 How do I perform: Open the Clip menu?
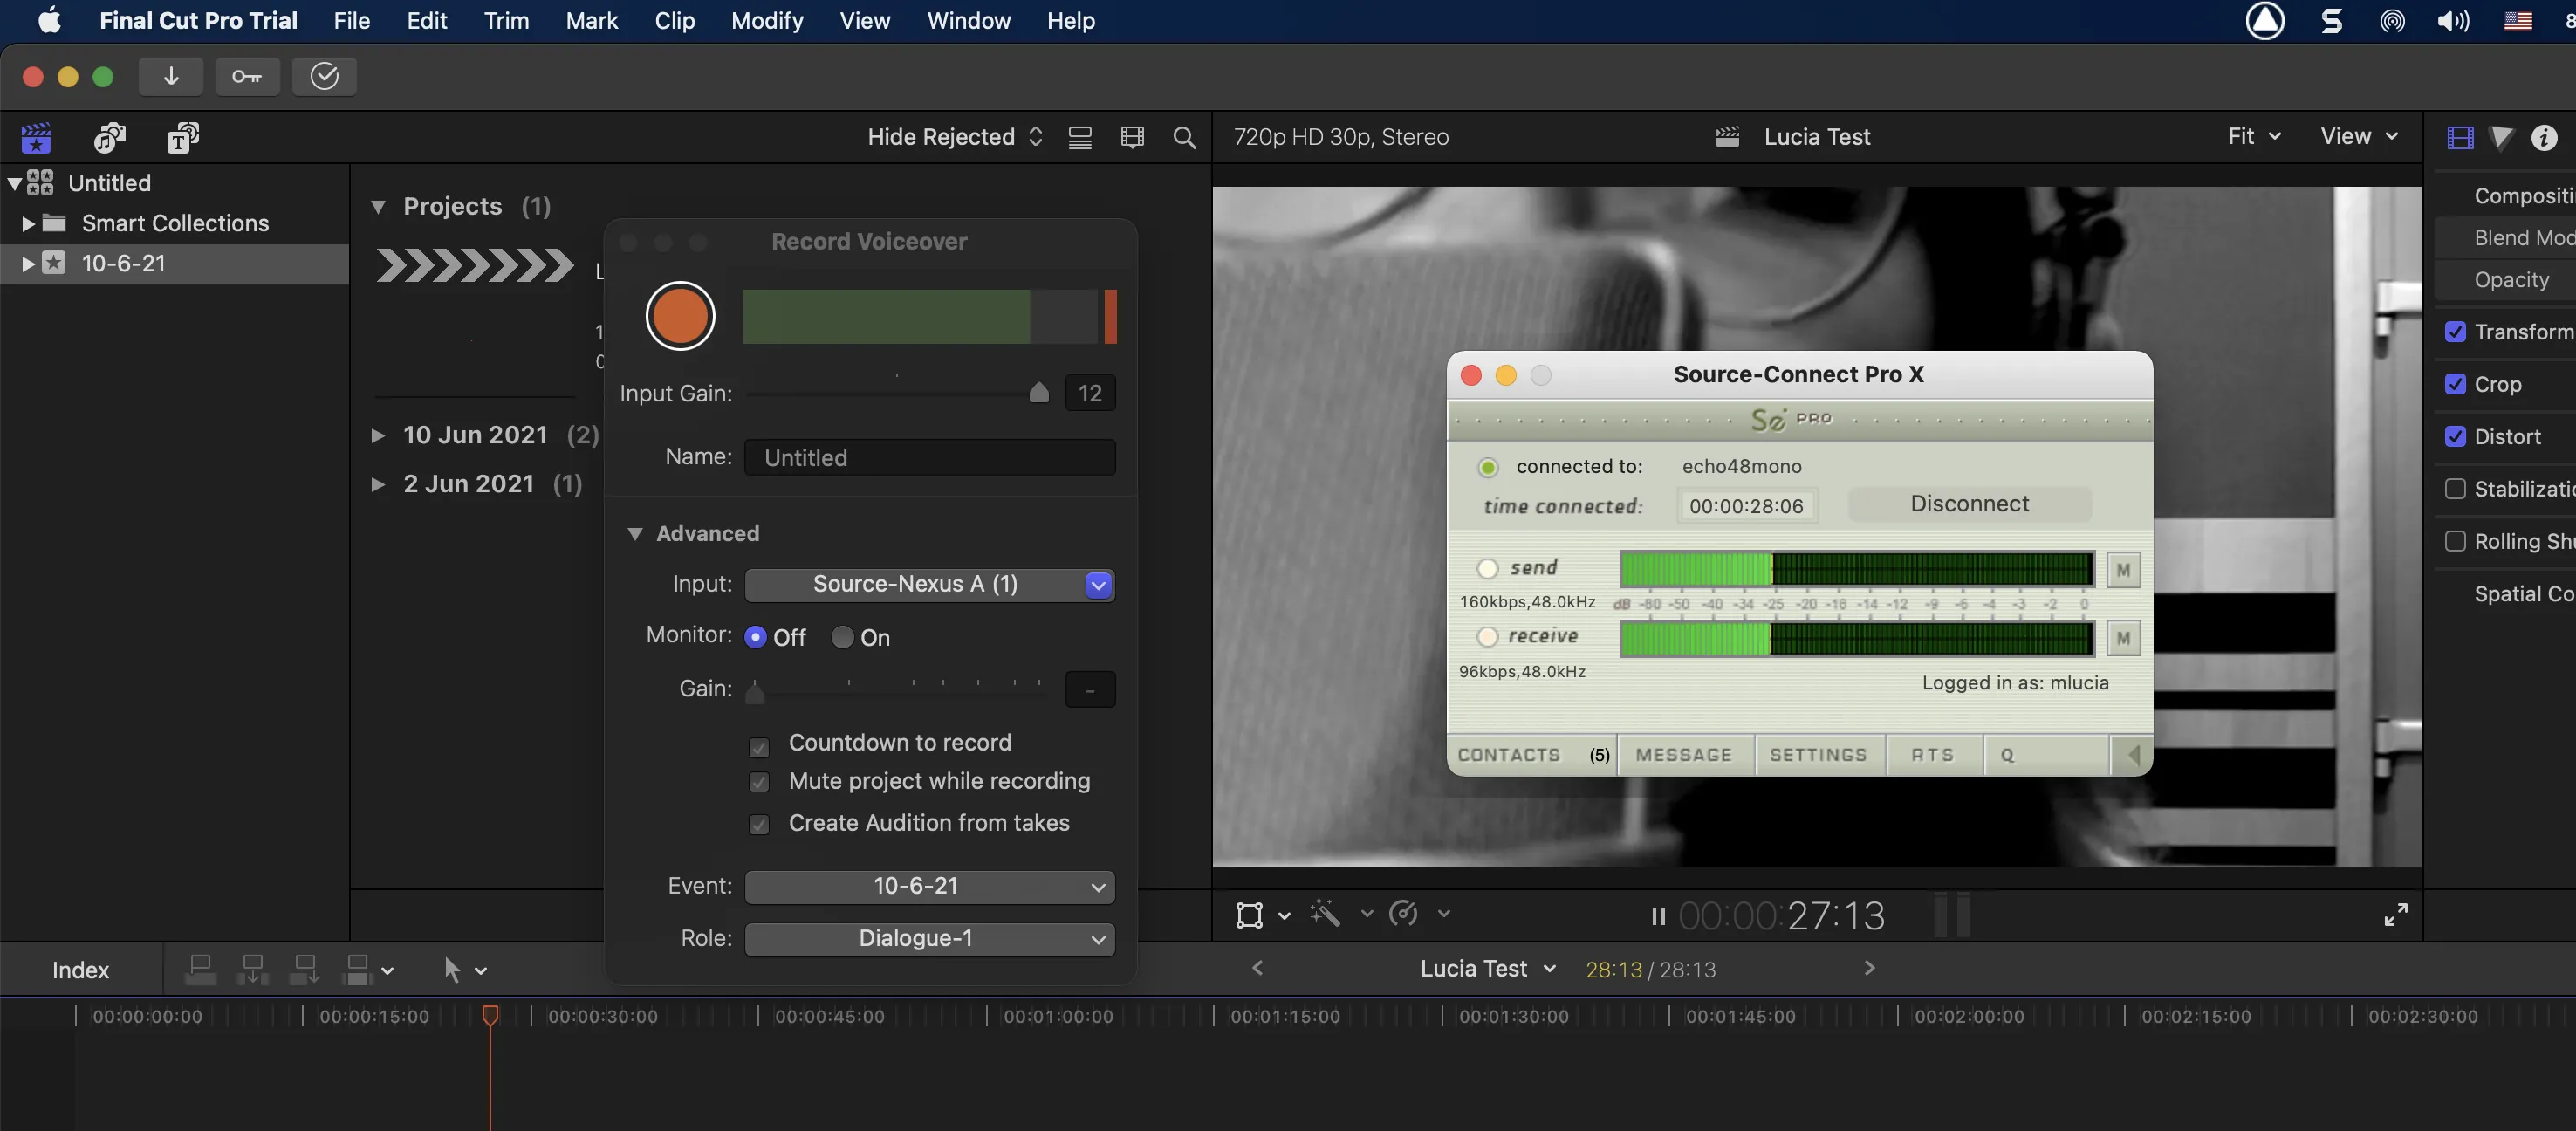[675, 20]
